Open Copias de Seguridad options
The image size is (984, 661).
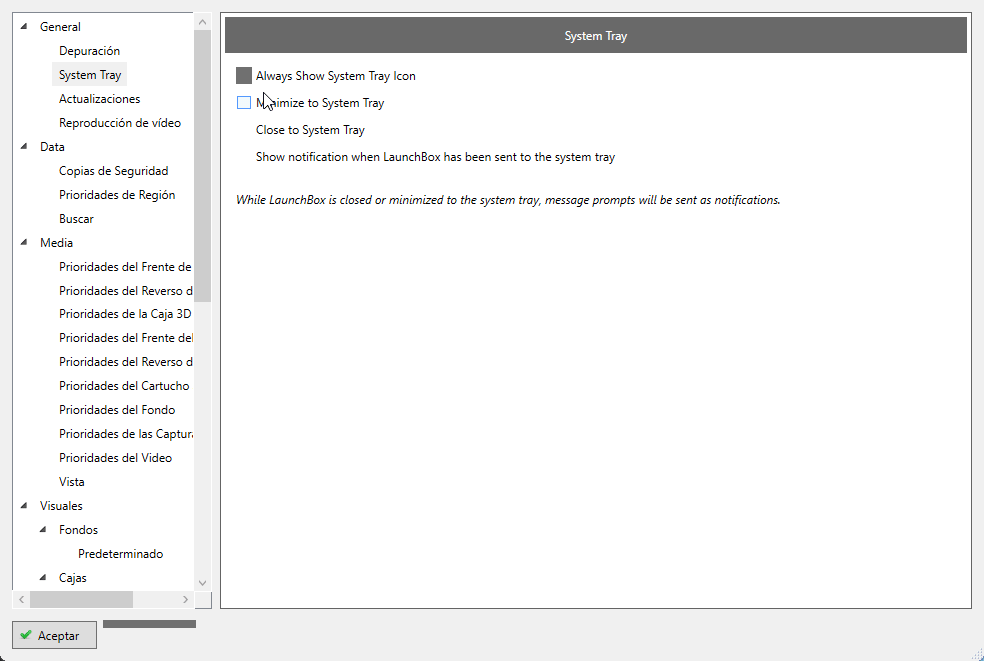[x=113, y=171]
